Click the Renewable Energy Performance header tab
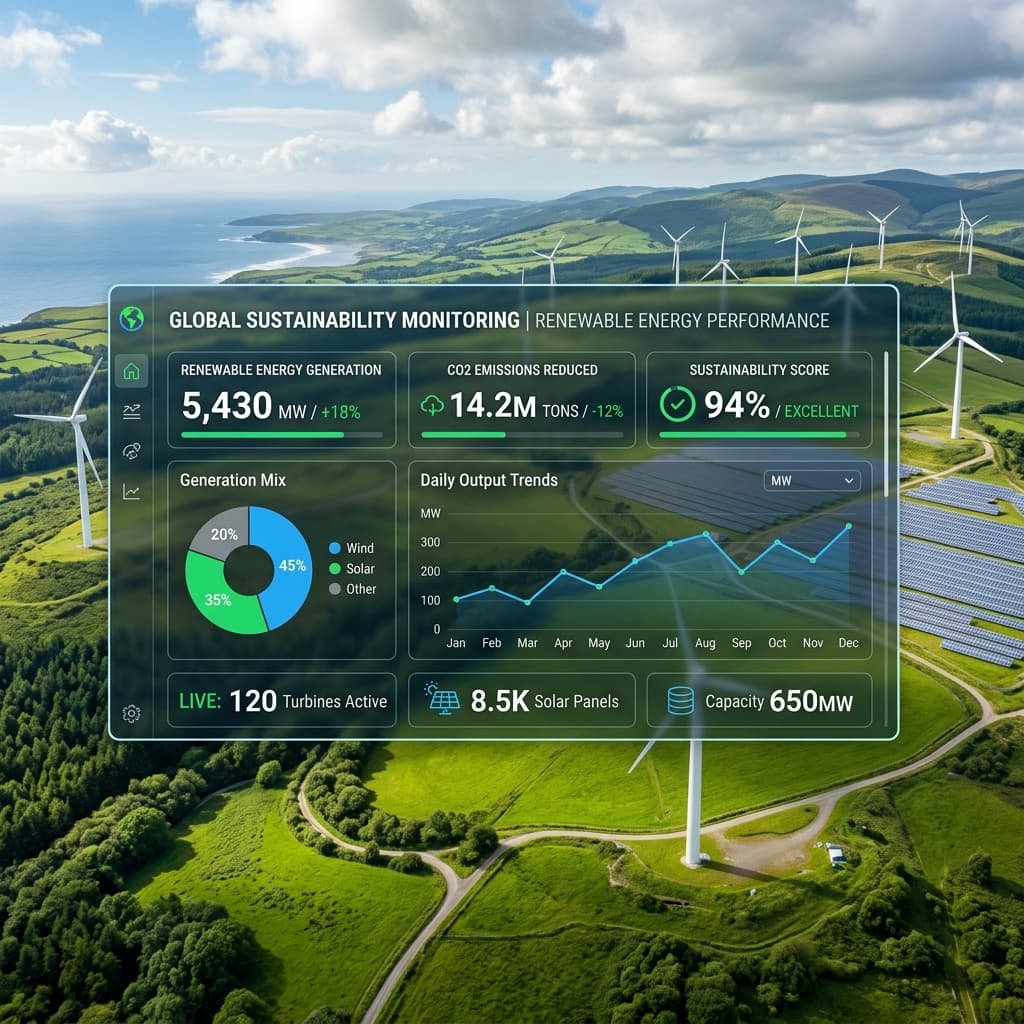The height and width of the screenshot is (1024, 1024). click(x=682, y=320)
